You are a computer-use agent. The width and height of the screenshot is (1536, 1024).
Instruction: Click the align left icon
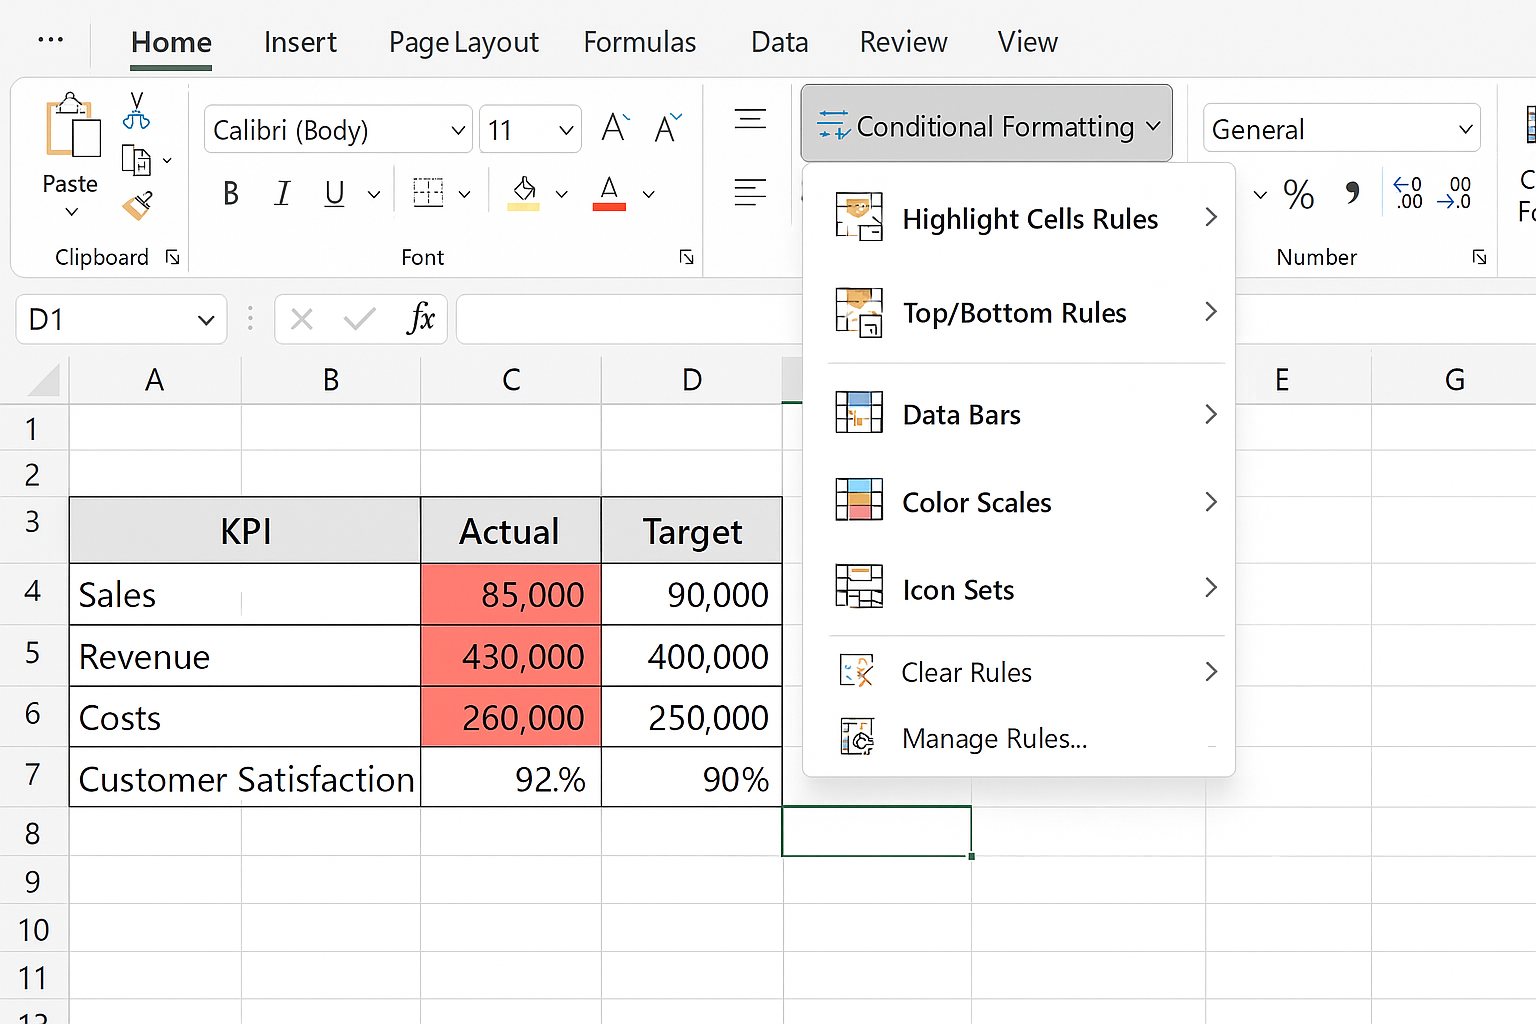click(750, 192)
